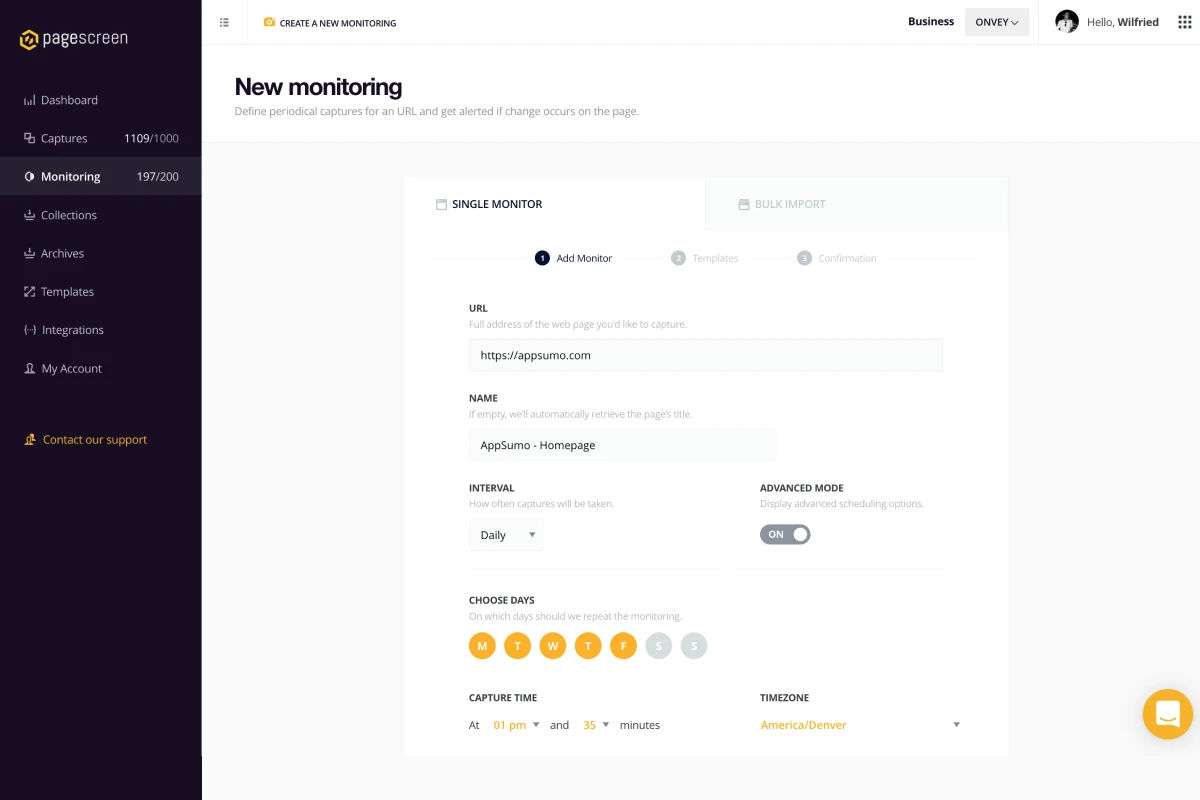
Task: Click the Bulk Import icon
Action: (x=744, y=204)
